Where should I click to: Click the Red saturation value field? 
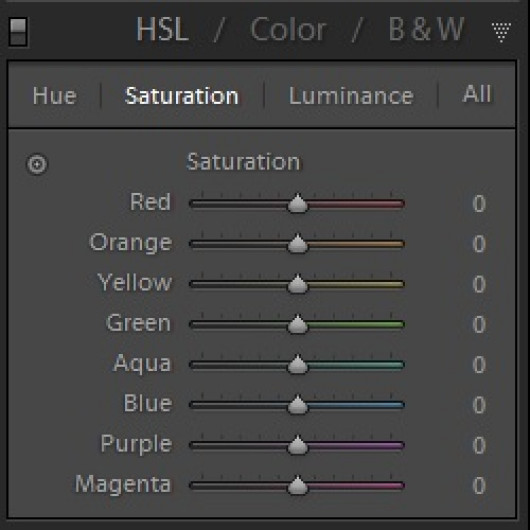point(479,204)
